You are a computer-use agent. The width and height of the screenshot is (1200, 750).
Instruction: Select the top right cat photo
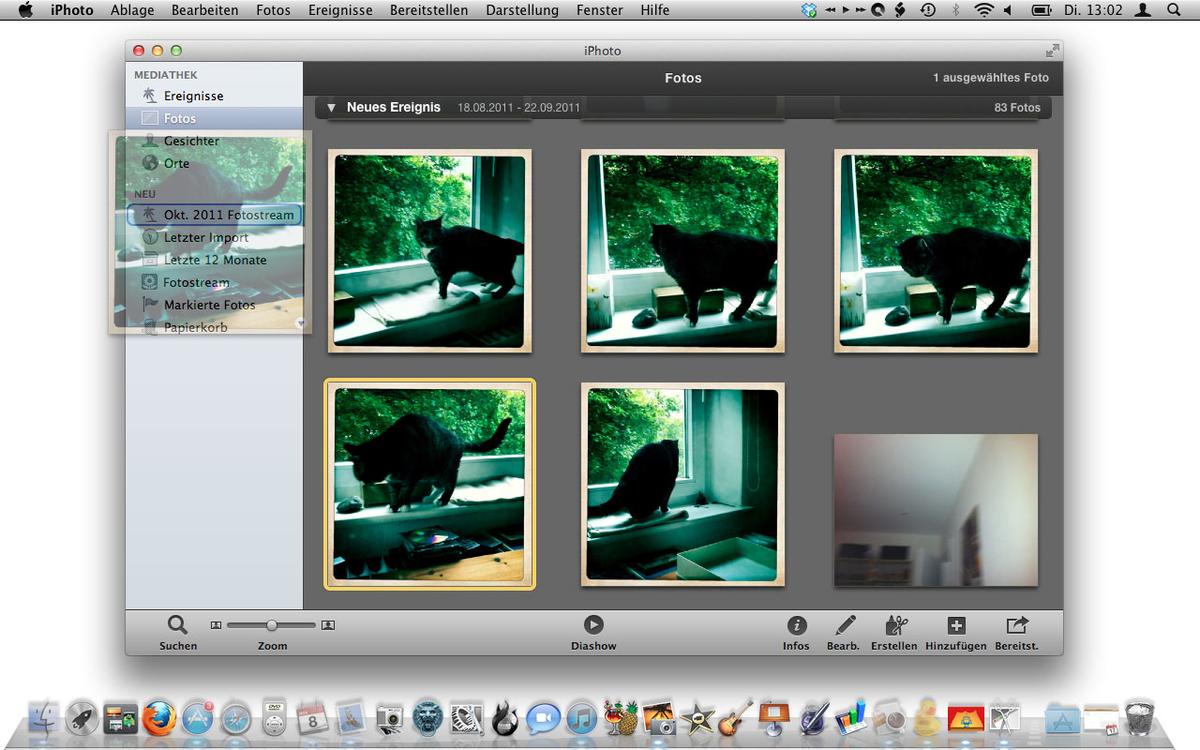935,251
